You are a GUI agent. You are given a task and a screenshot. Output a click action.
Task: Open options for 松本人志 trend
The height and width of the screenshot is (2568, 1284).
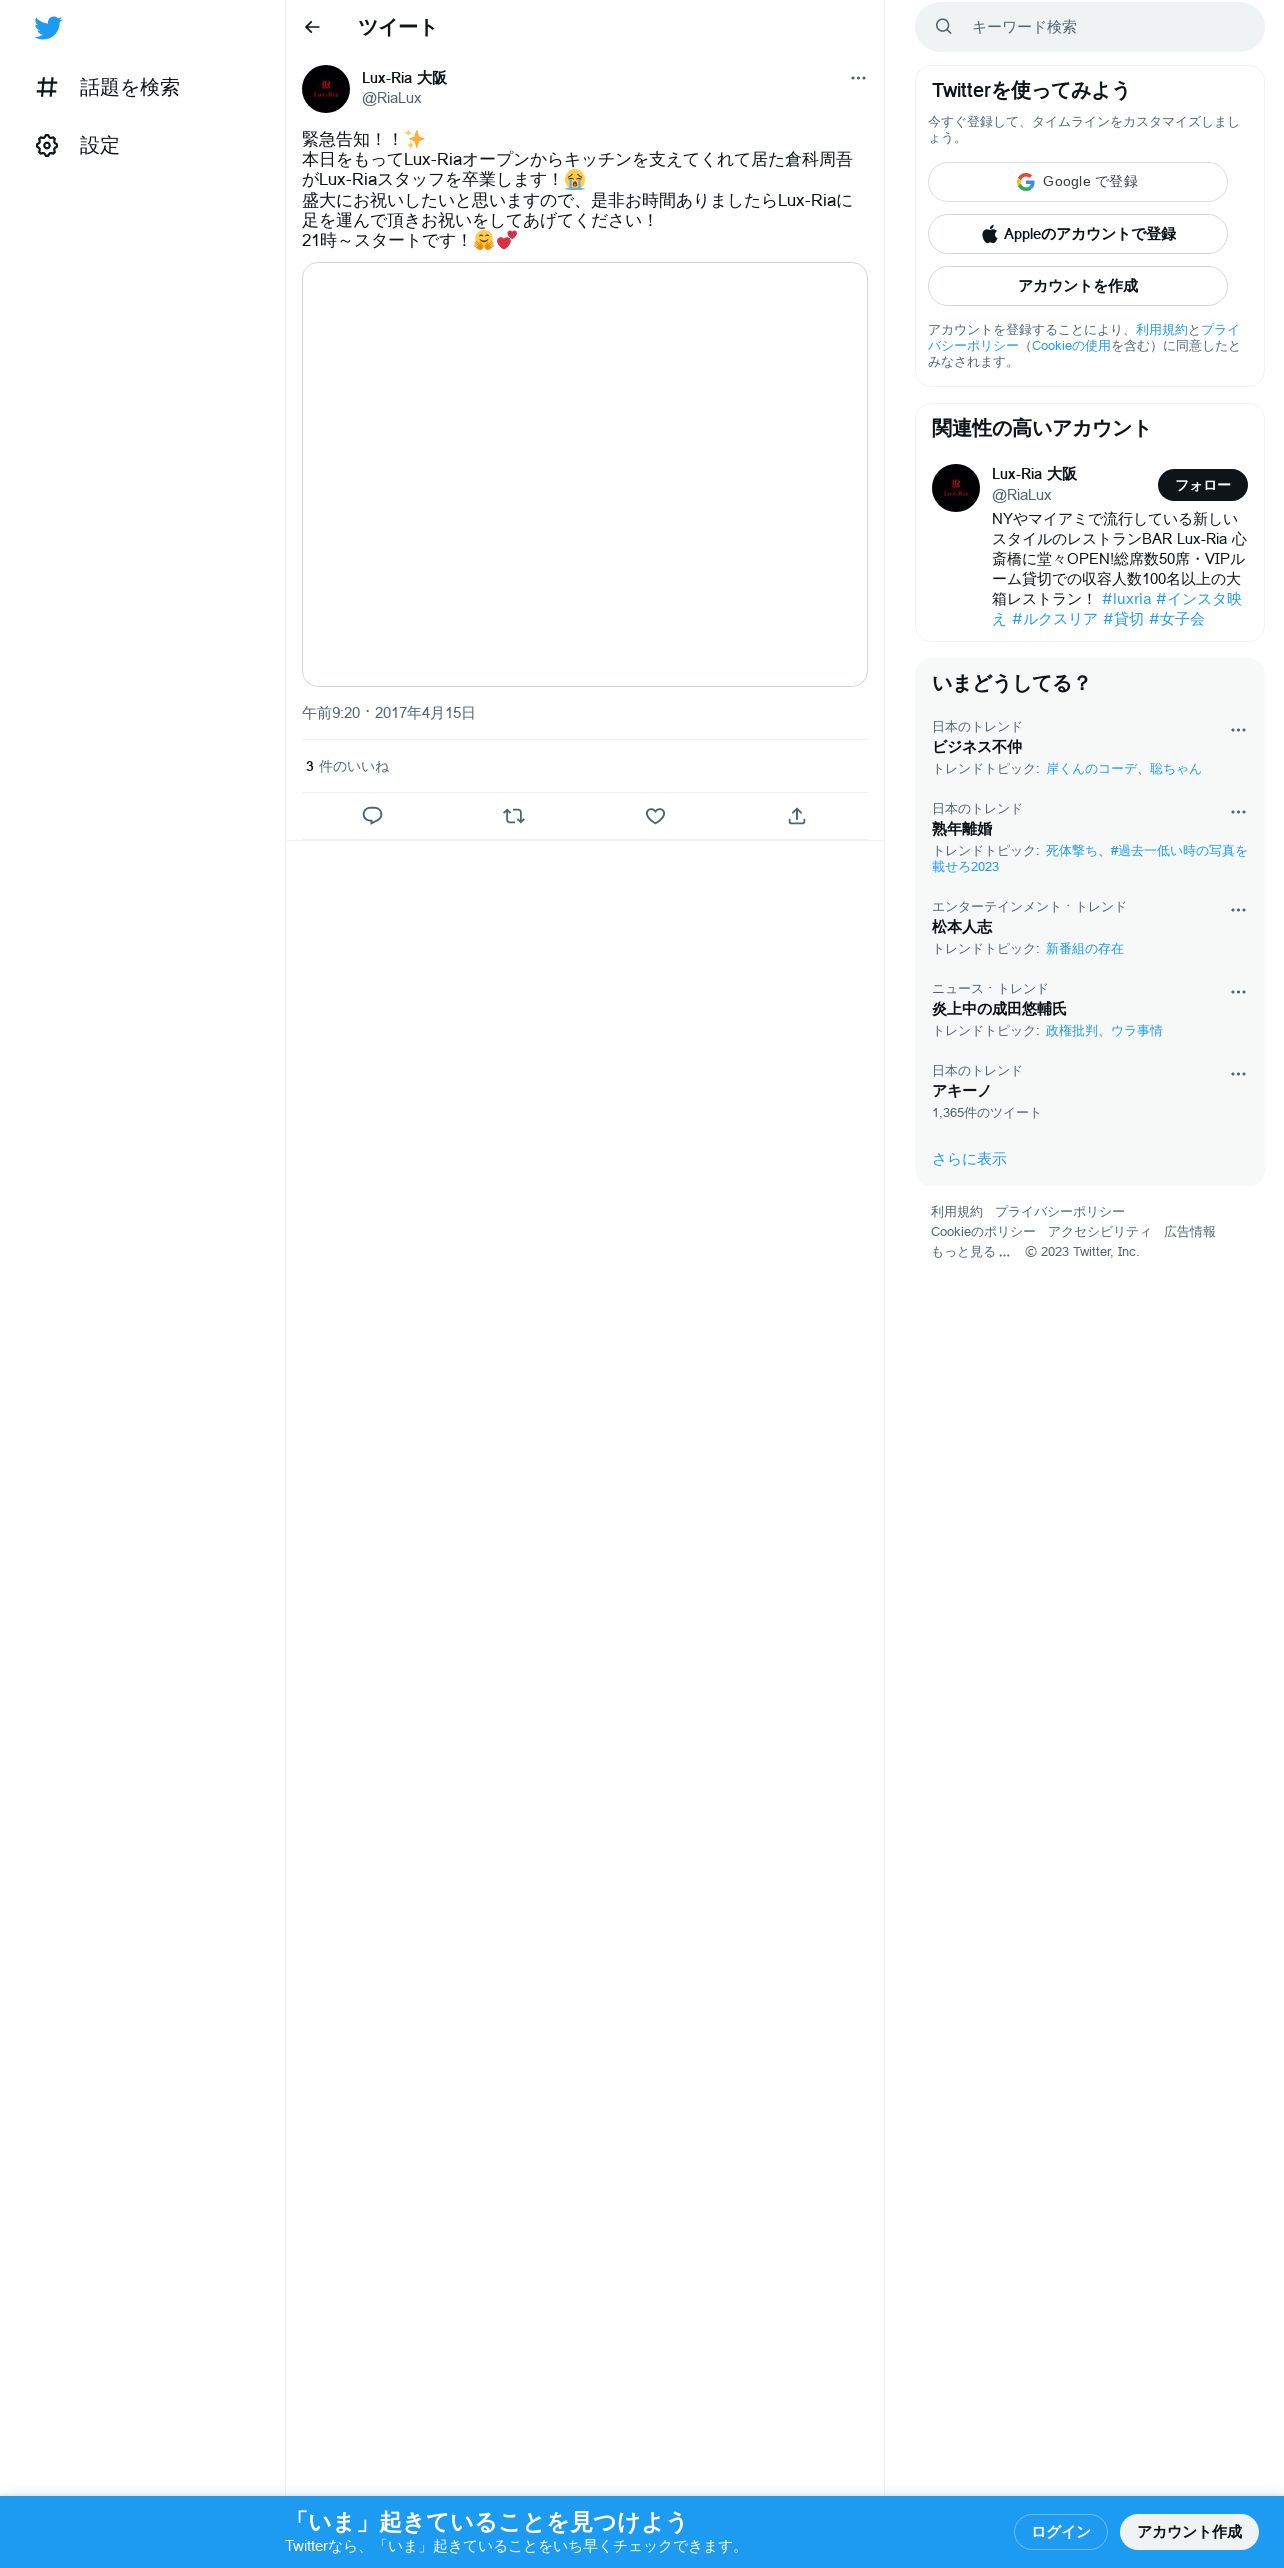pos(1238,910)
